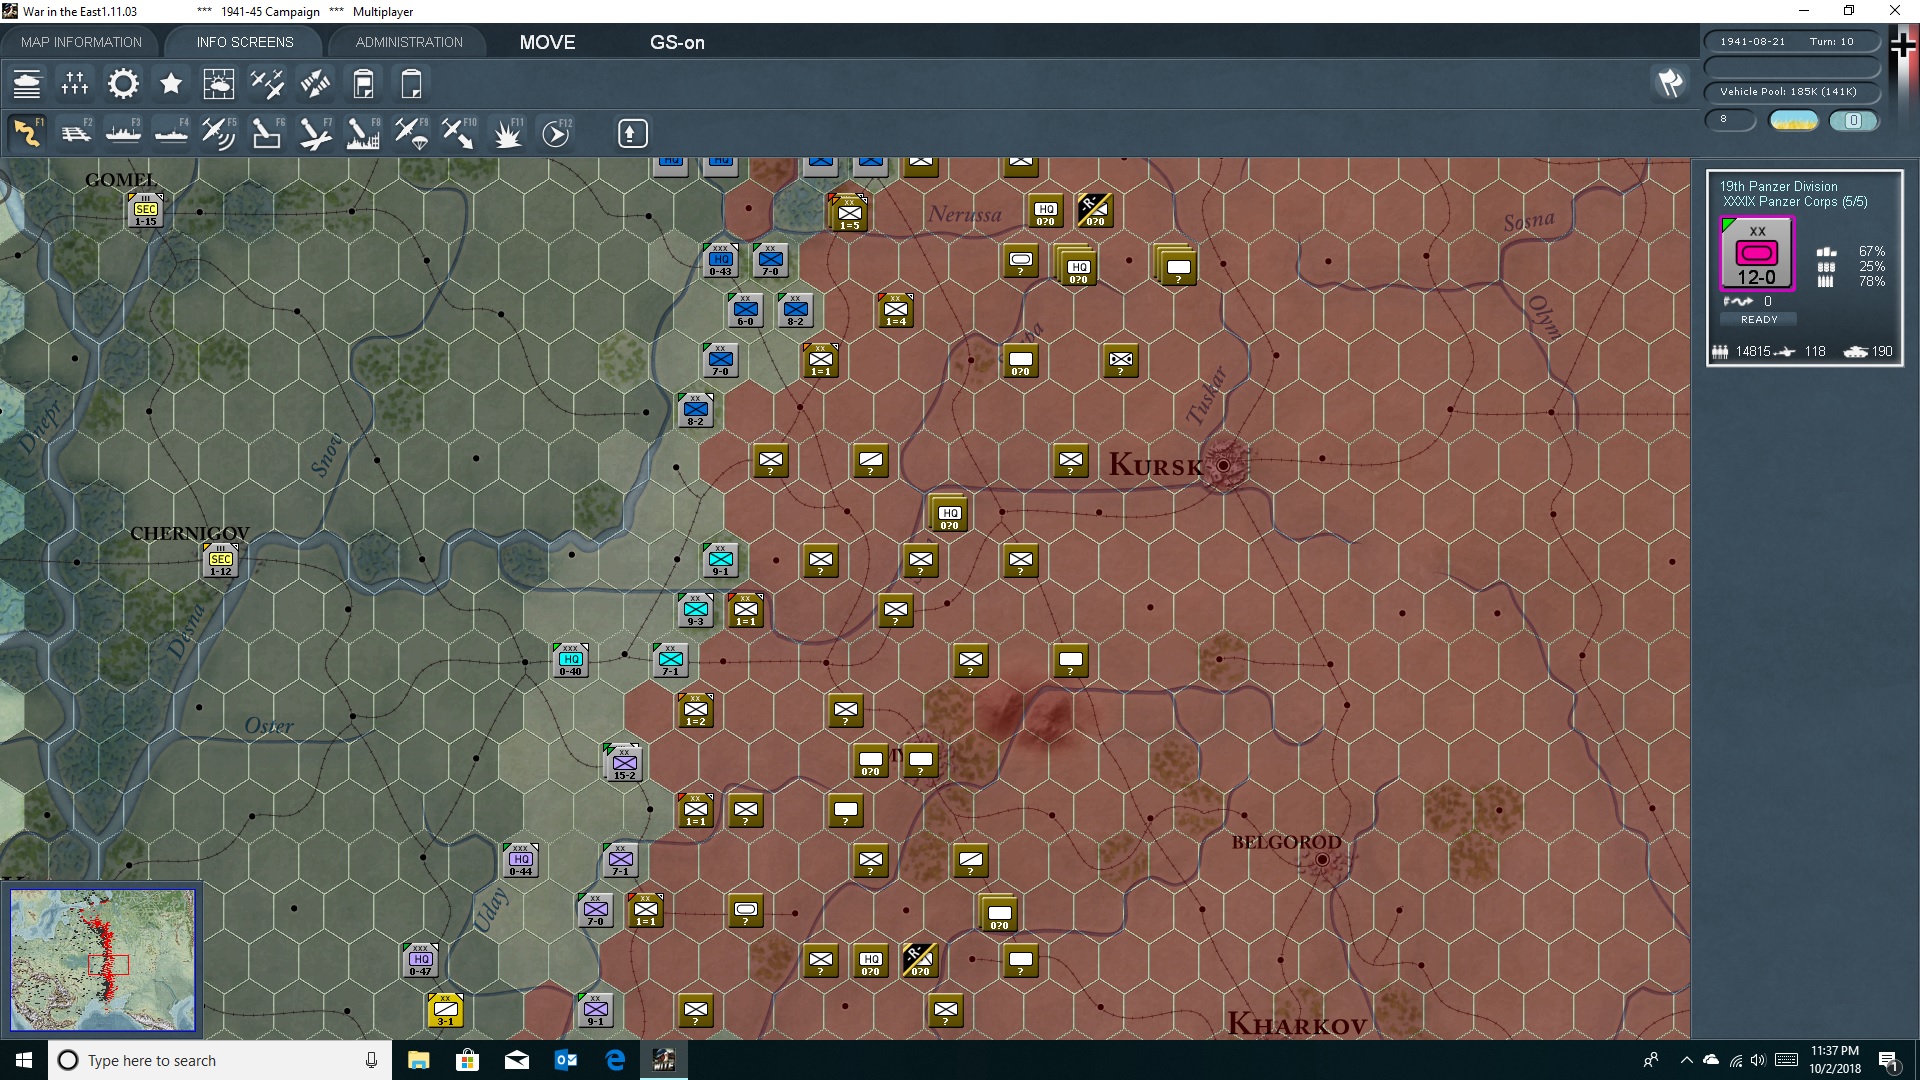The width and height of the screenshot is (1920, 1080).
Task: Click the Belgorod city hex
Action: tap(1322, 860)
